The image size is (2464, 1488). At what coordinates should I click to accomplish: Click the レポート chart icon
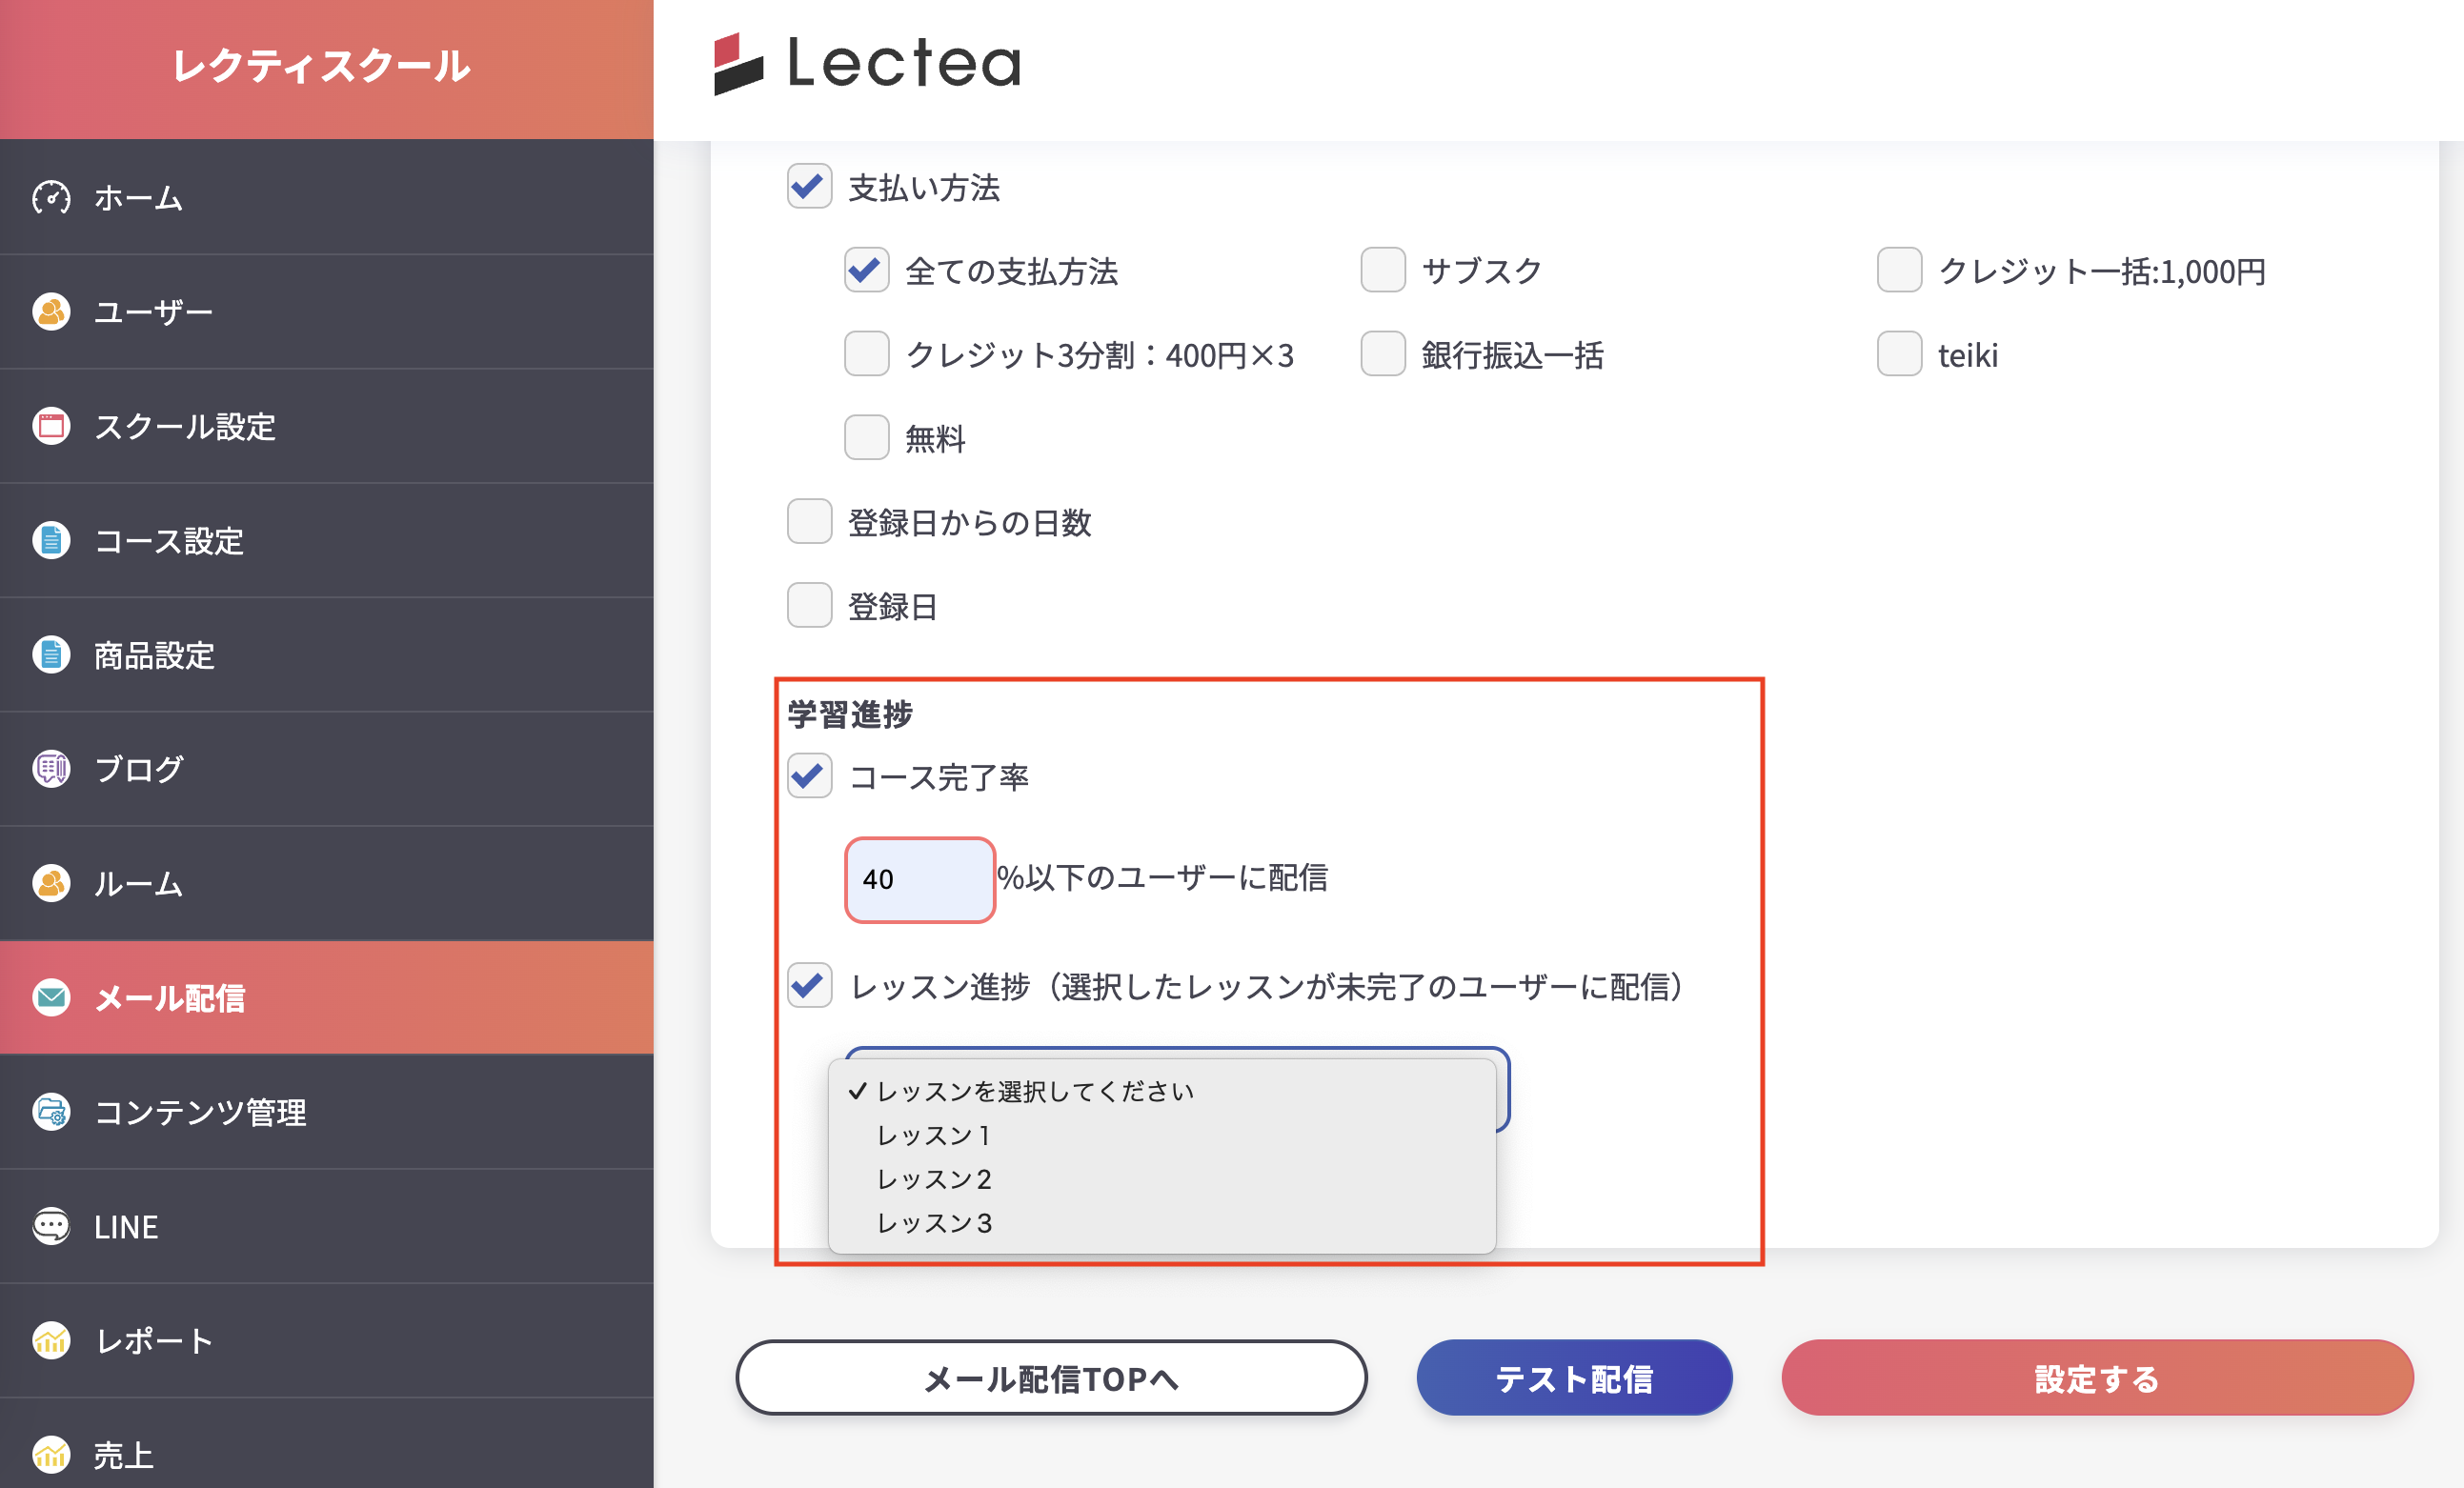[51, 1340]
